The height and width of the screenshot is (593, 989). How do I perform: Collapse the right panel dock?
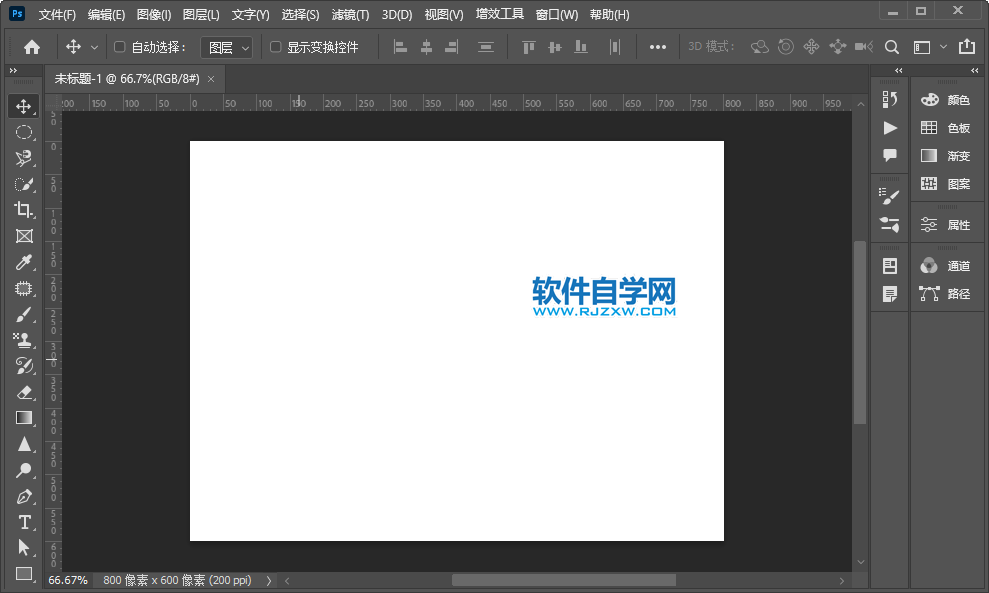pos(973,70)
